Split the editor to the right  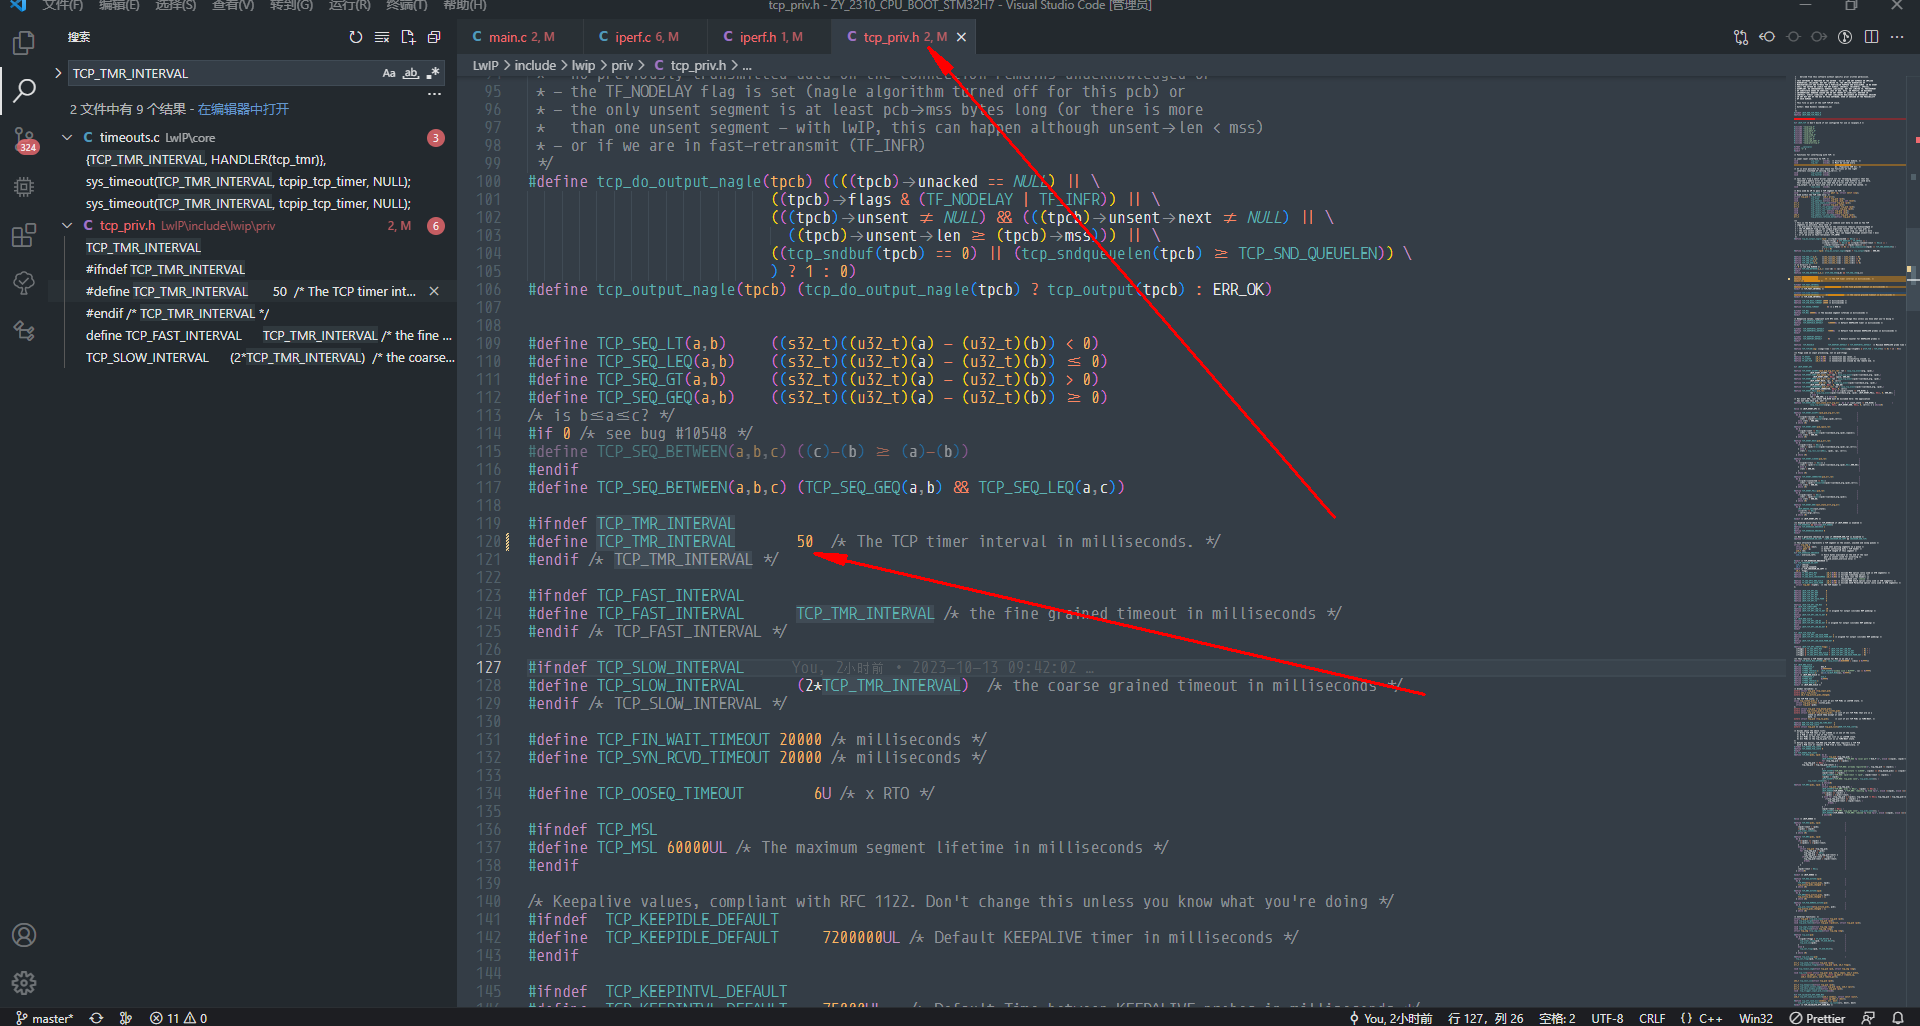(x=1871, y=37)
